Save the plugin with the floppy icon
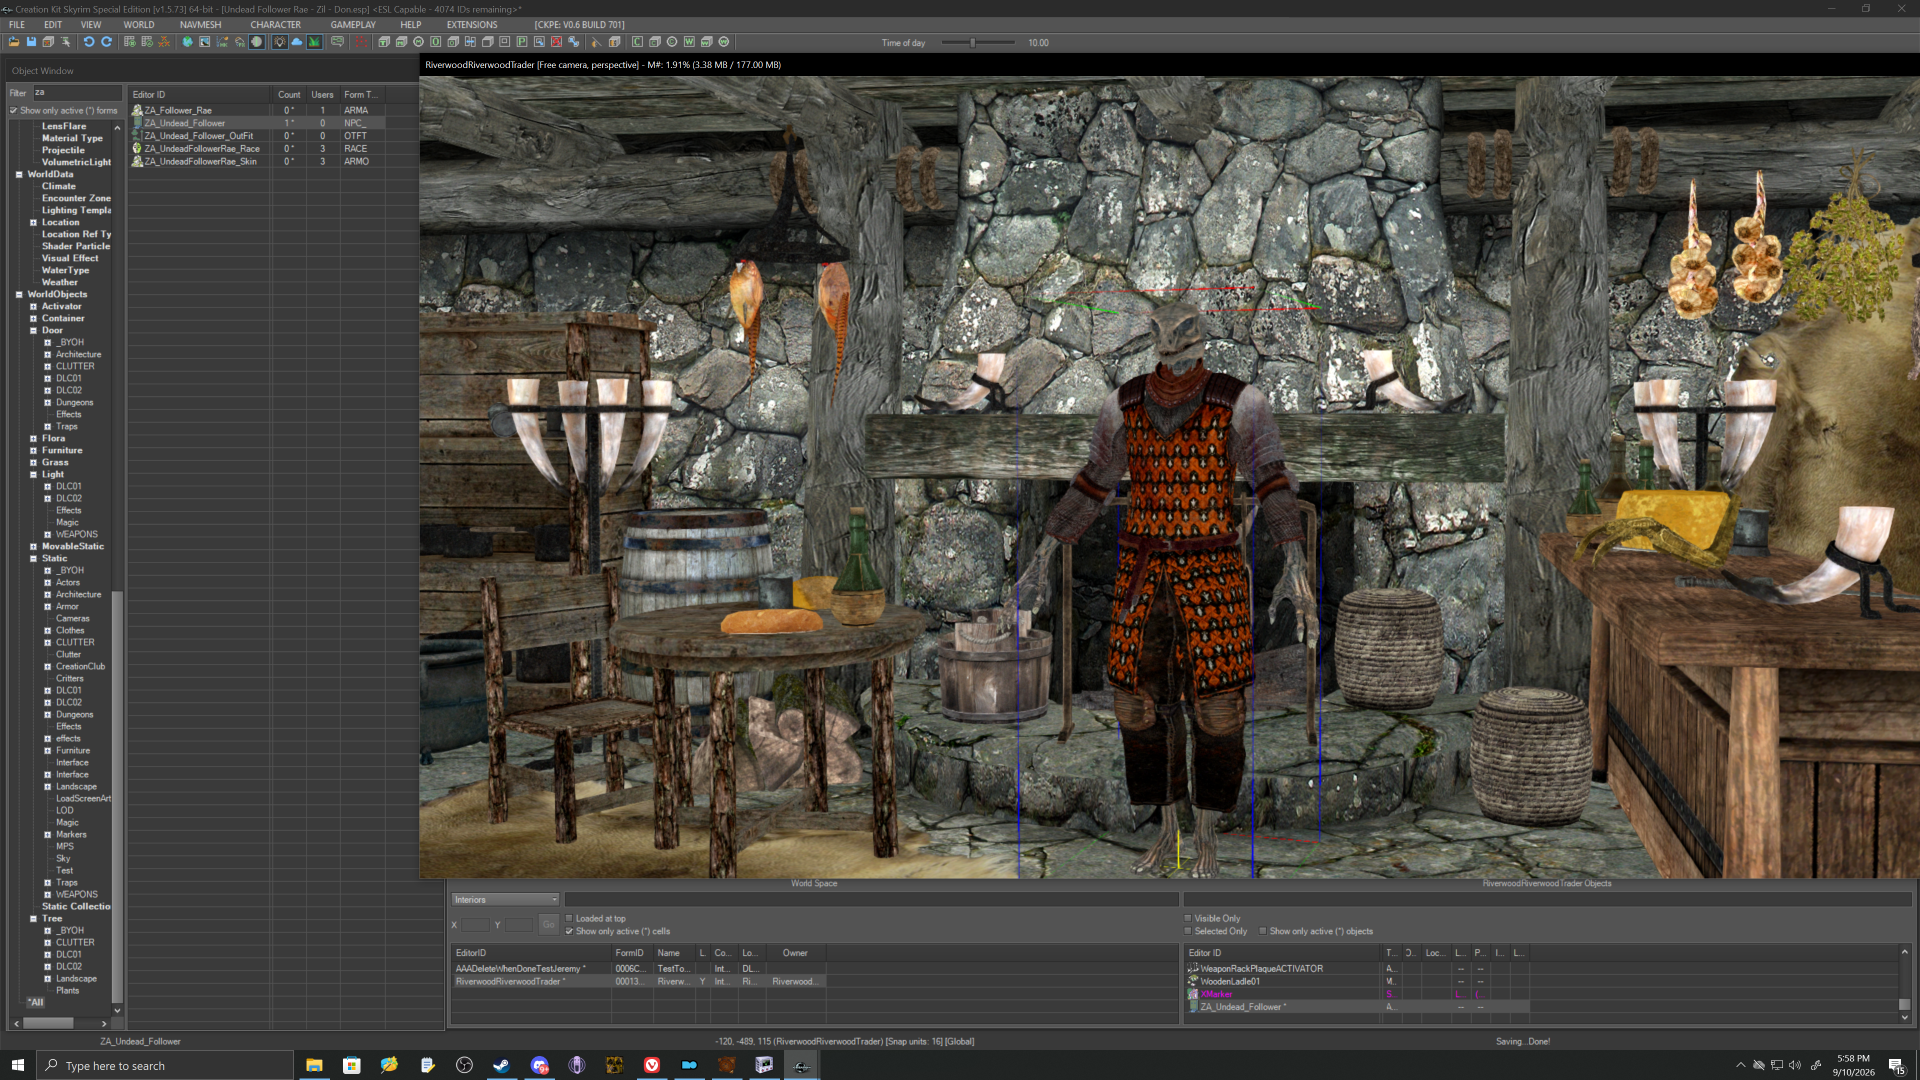This screenshot has width=1920, height=1080. [x=31, y=42]
